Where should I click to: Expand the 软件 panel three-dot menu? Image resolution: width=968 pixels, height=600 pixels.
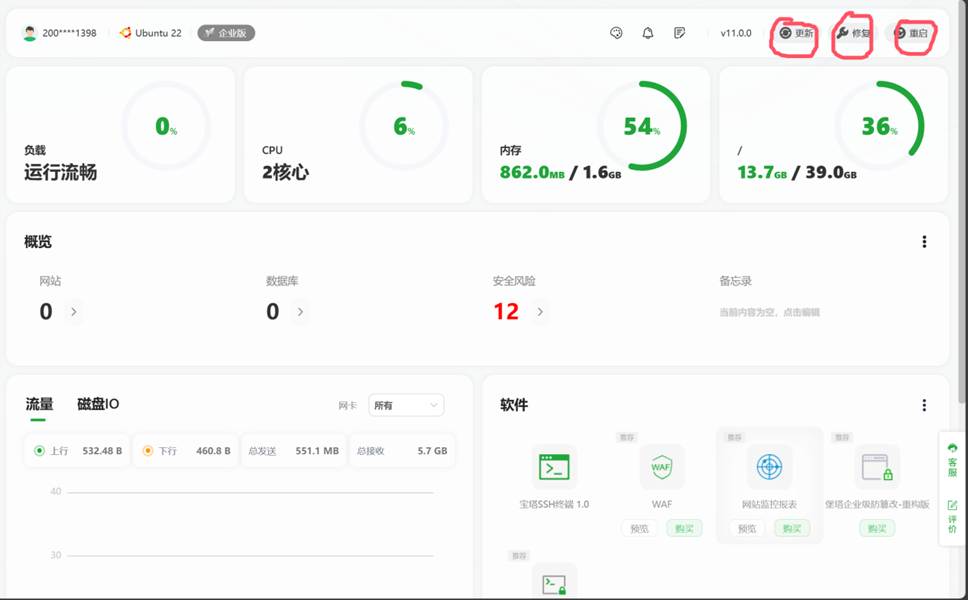(924, 405)
